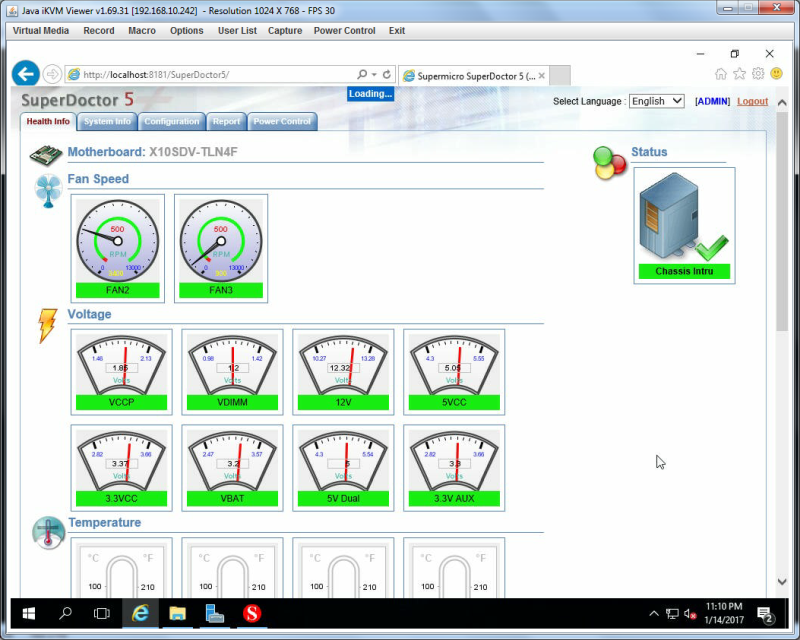Click the Logout link

[753, 101]
